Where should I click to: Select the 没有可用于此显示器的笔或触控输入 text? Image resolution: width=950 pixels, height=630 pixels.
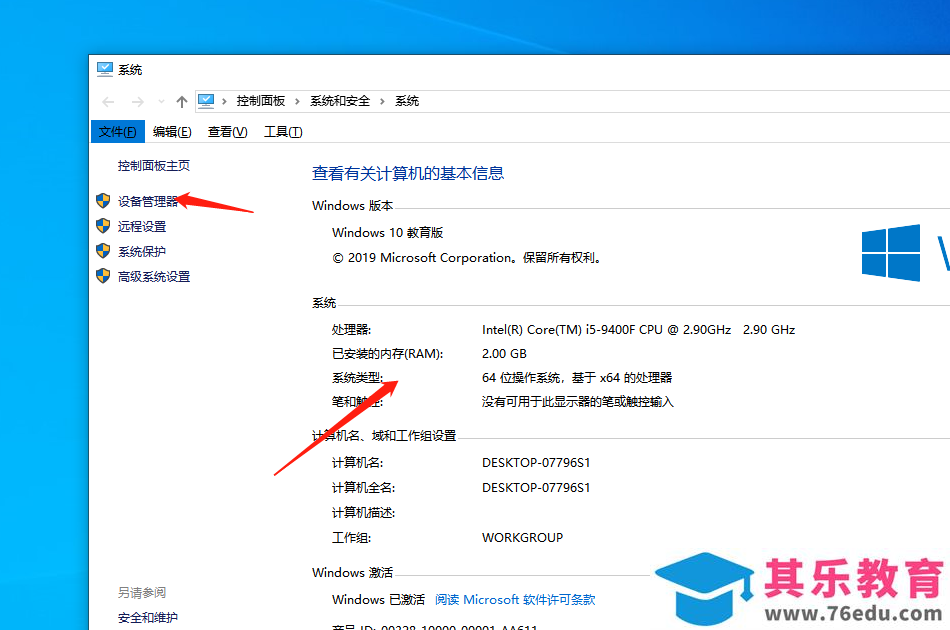(577, 402)
